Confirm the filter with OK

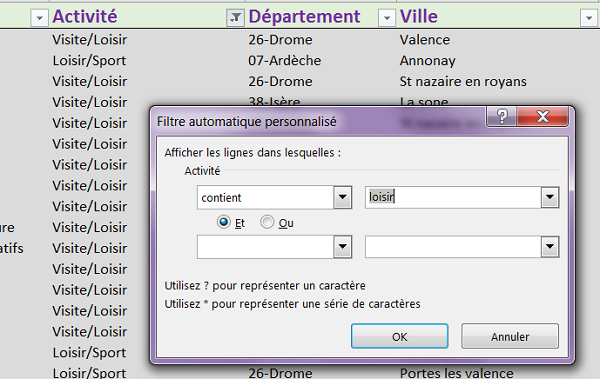pyautogui.click(x=399, y=336)
